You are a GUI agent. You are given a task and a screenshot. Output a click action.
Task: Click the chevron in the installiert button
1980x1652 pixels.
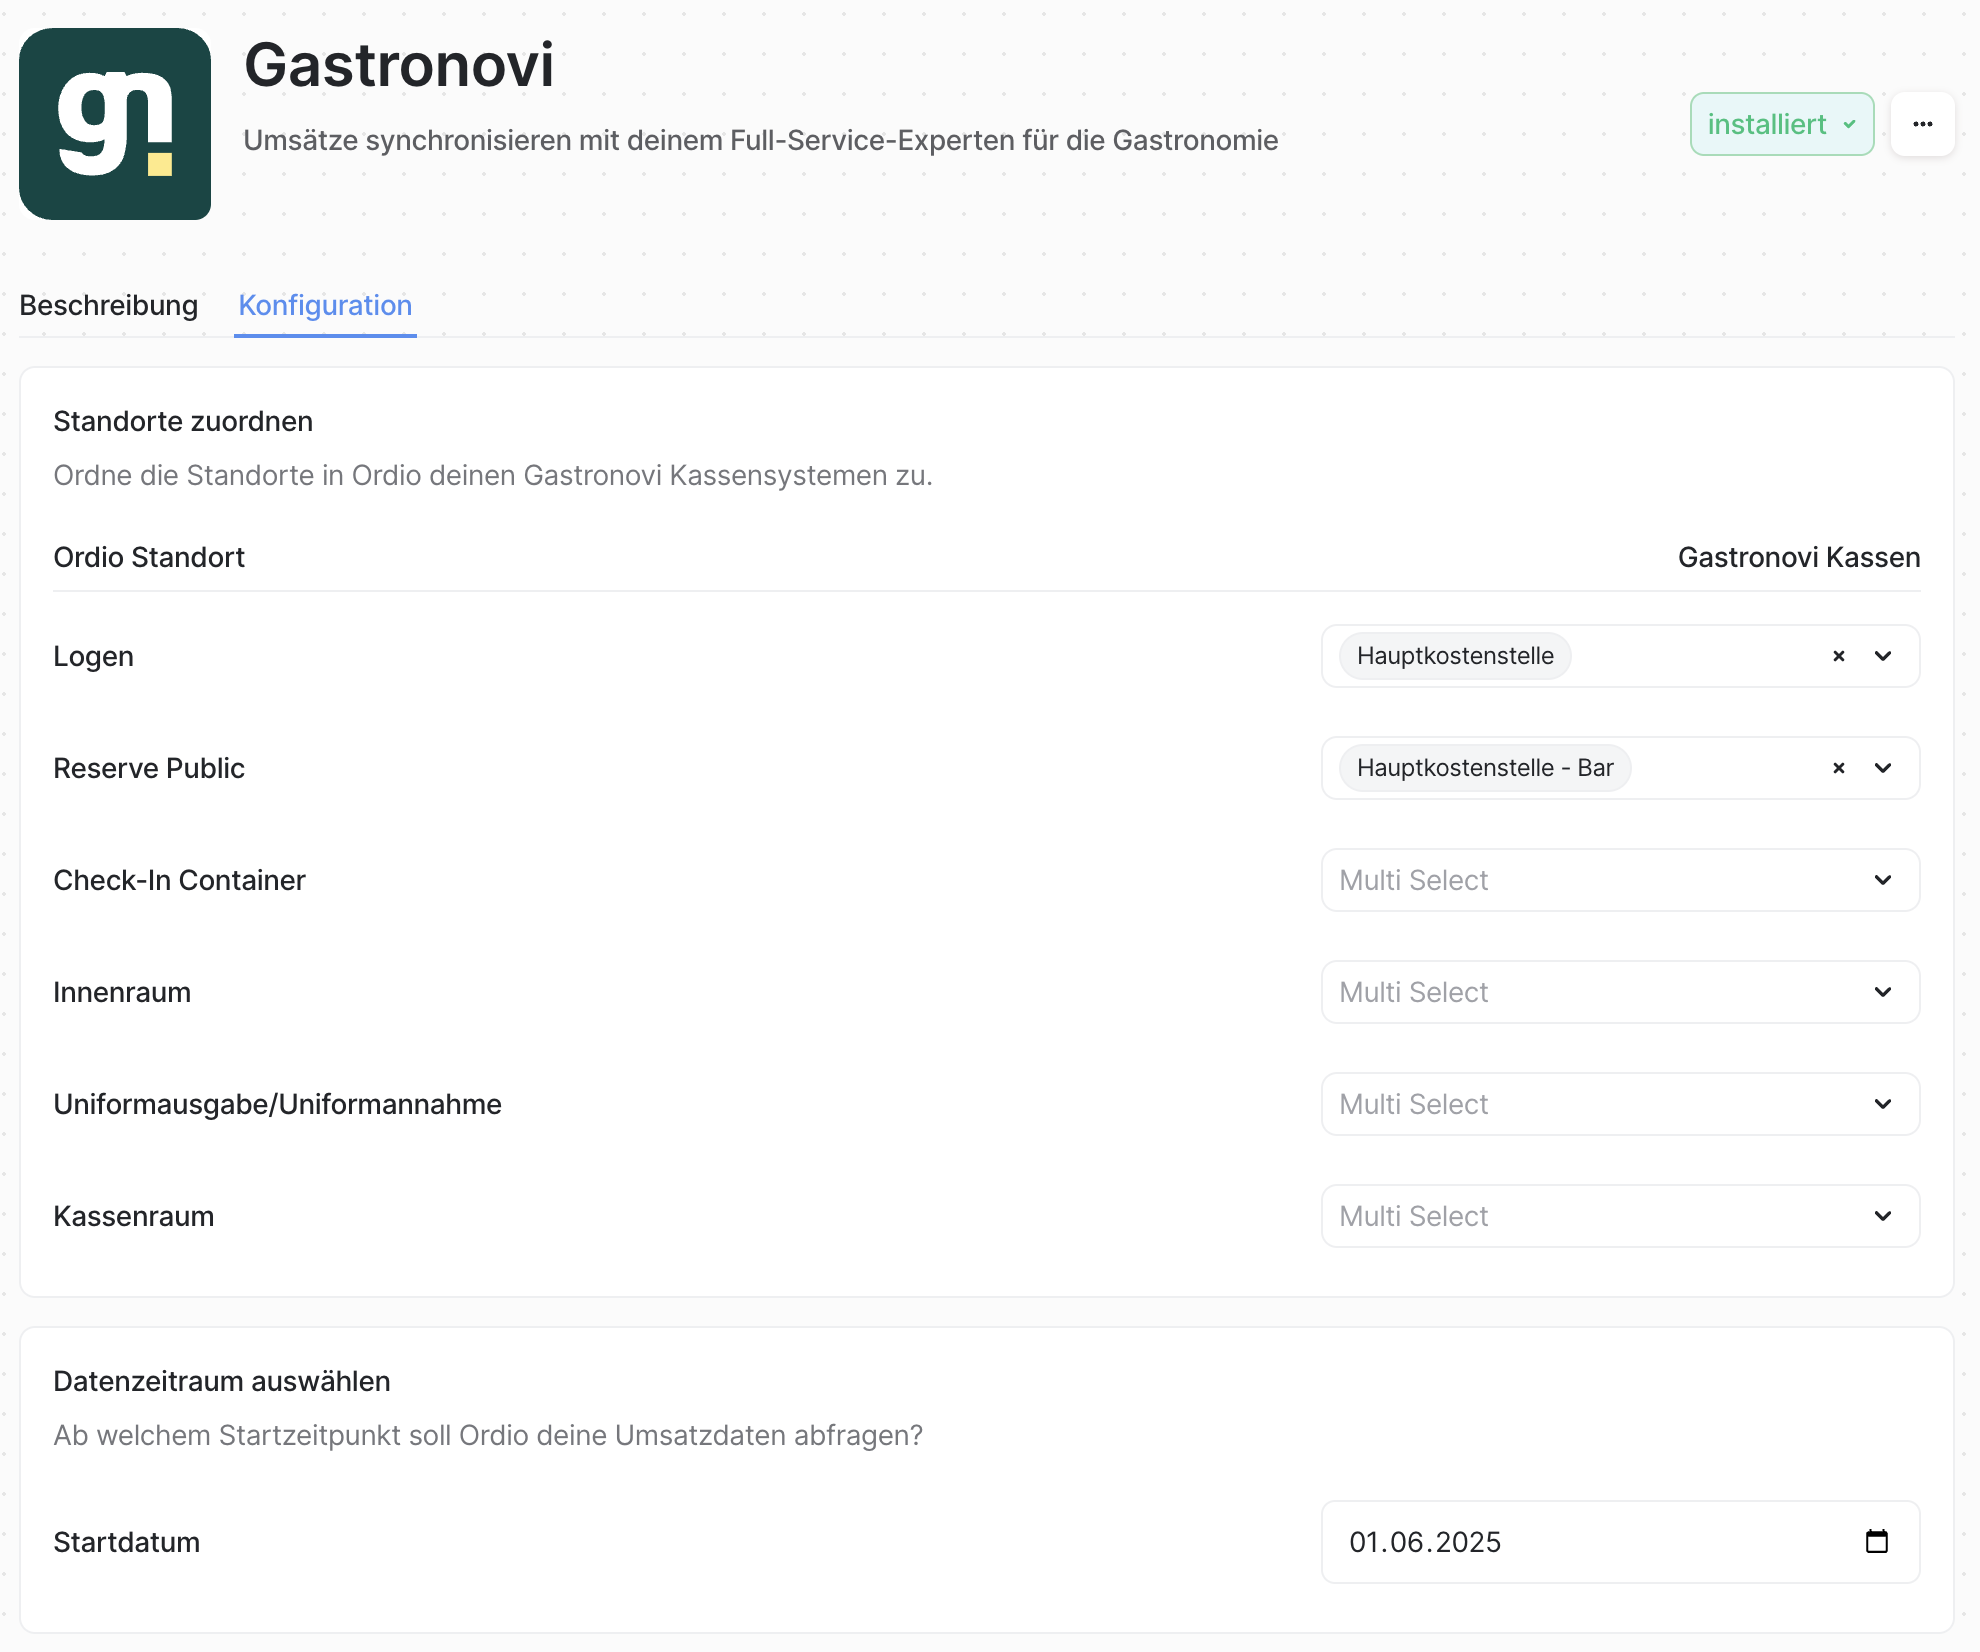[x=1850, y=125]
